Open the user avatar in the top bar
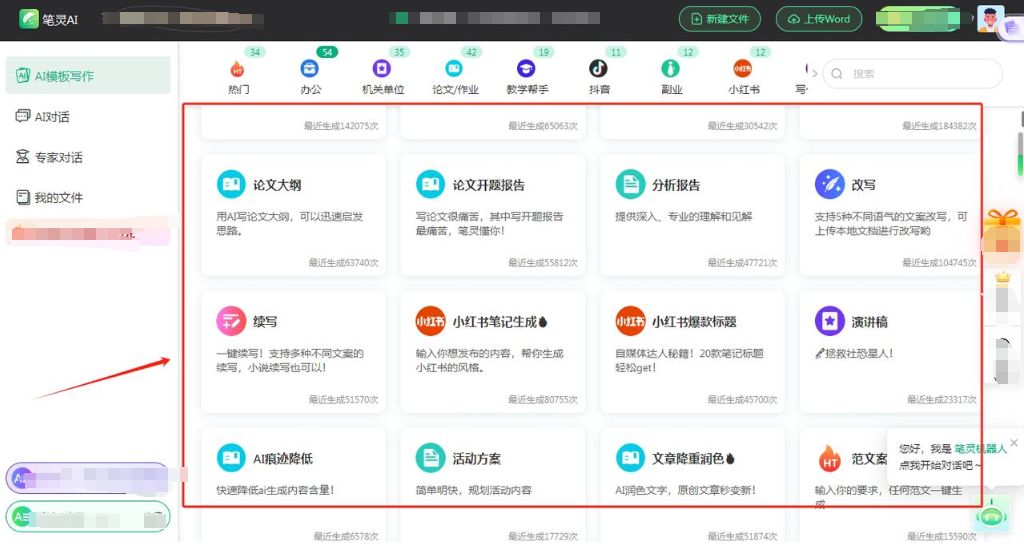The image size is (1024, 552). click(x=990, y=19)
